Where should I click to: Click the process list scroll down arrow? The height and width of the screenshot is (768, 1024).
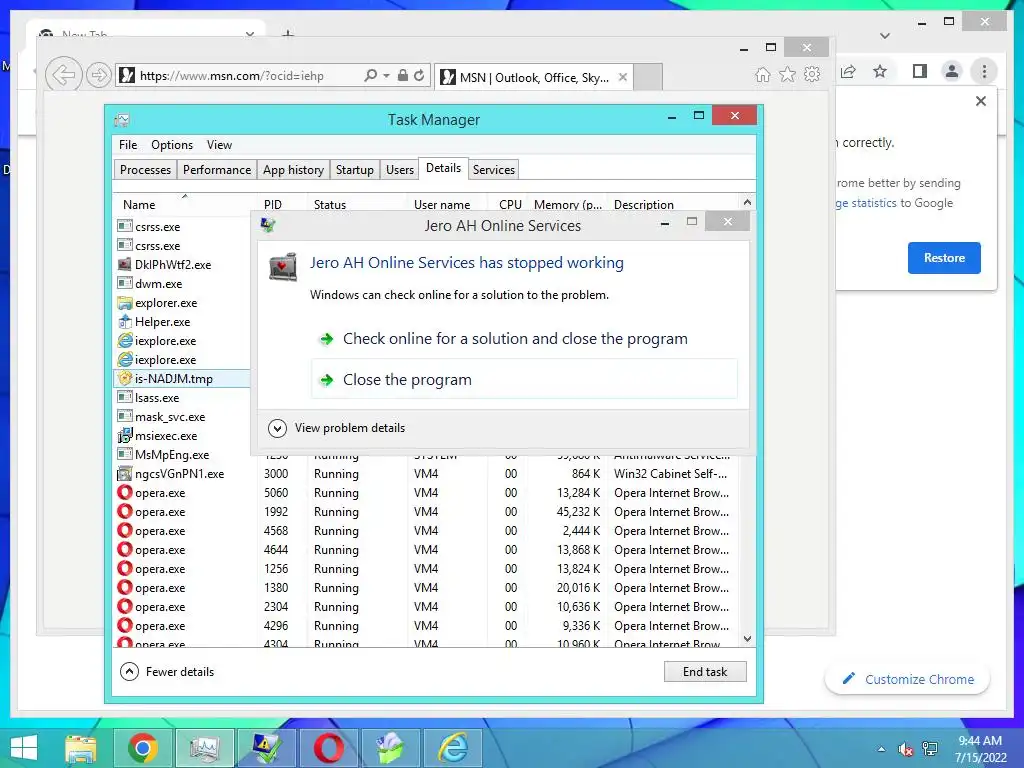click(x=748, y=639)
